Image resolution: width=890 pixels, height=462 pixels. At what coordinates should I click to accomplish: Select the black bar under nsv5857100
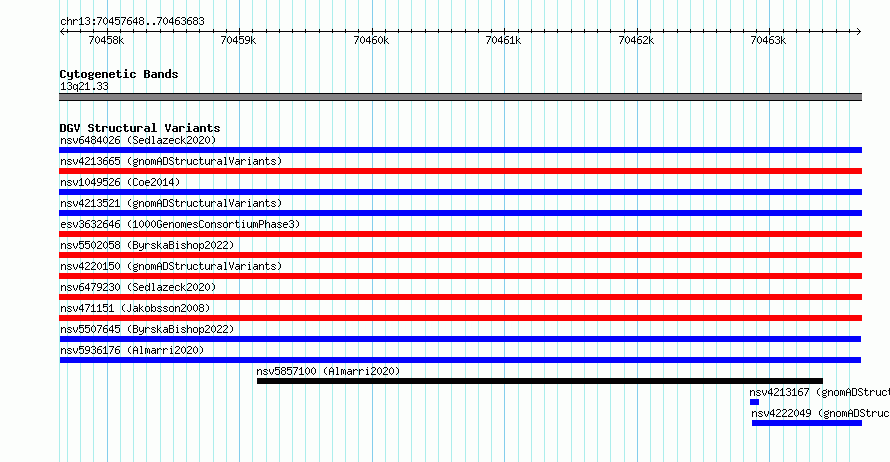[x=540, y=381]
